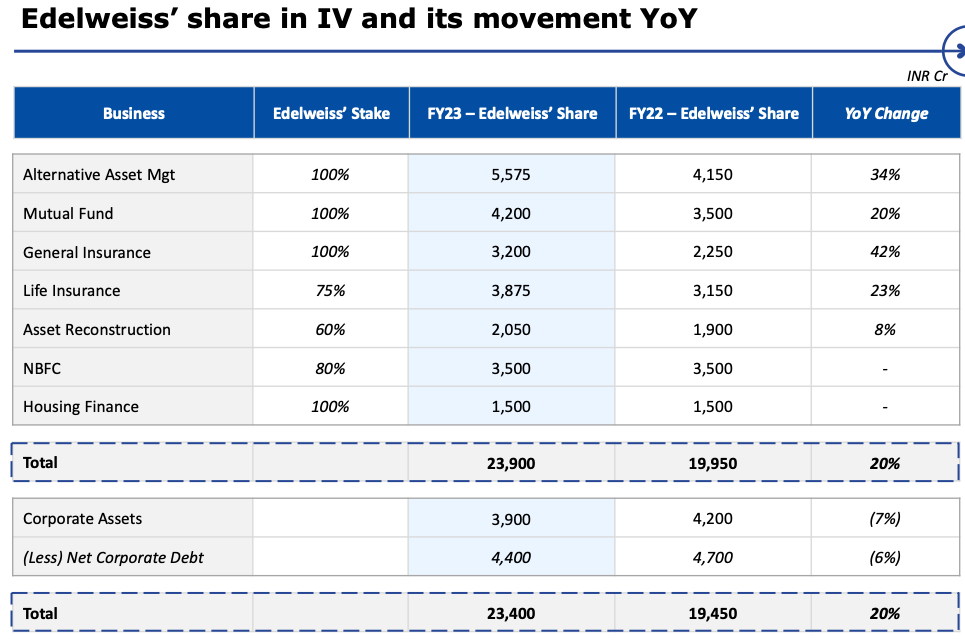Select the General Insurance row label

click(87, 252)
